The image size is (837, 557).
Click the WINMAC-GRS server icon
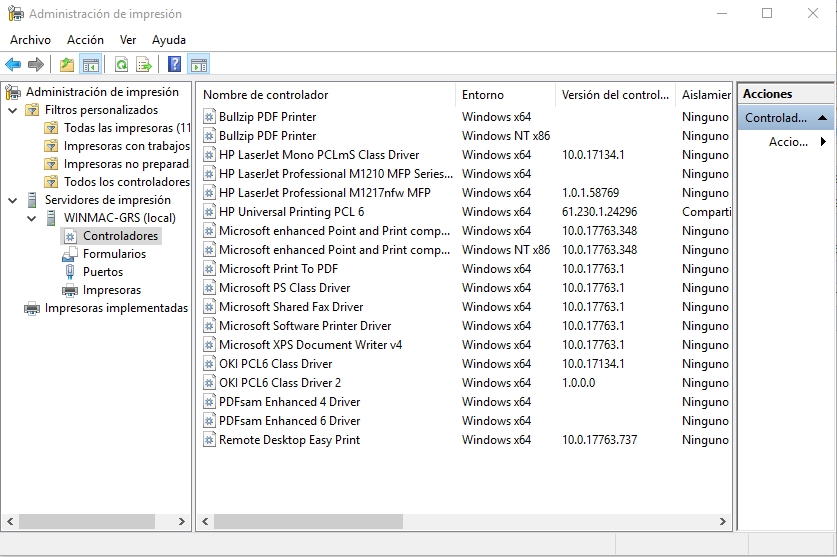[51, 218]
